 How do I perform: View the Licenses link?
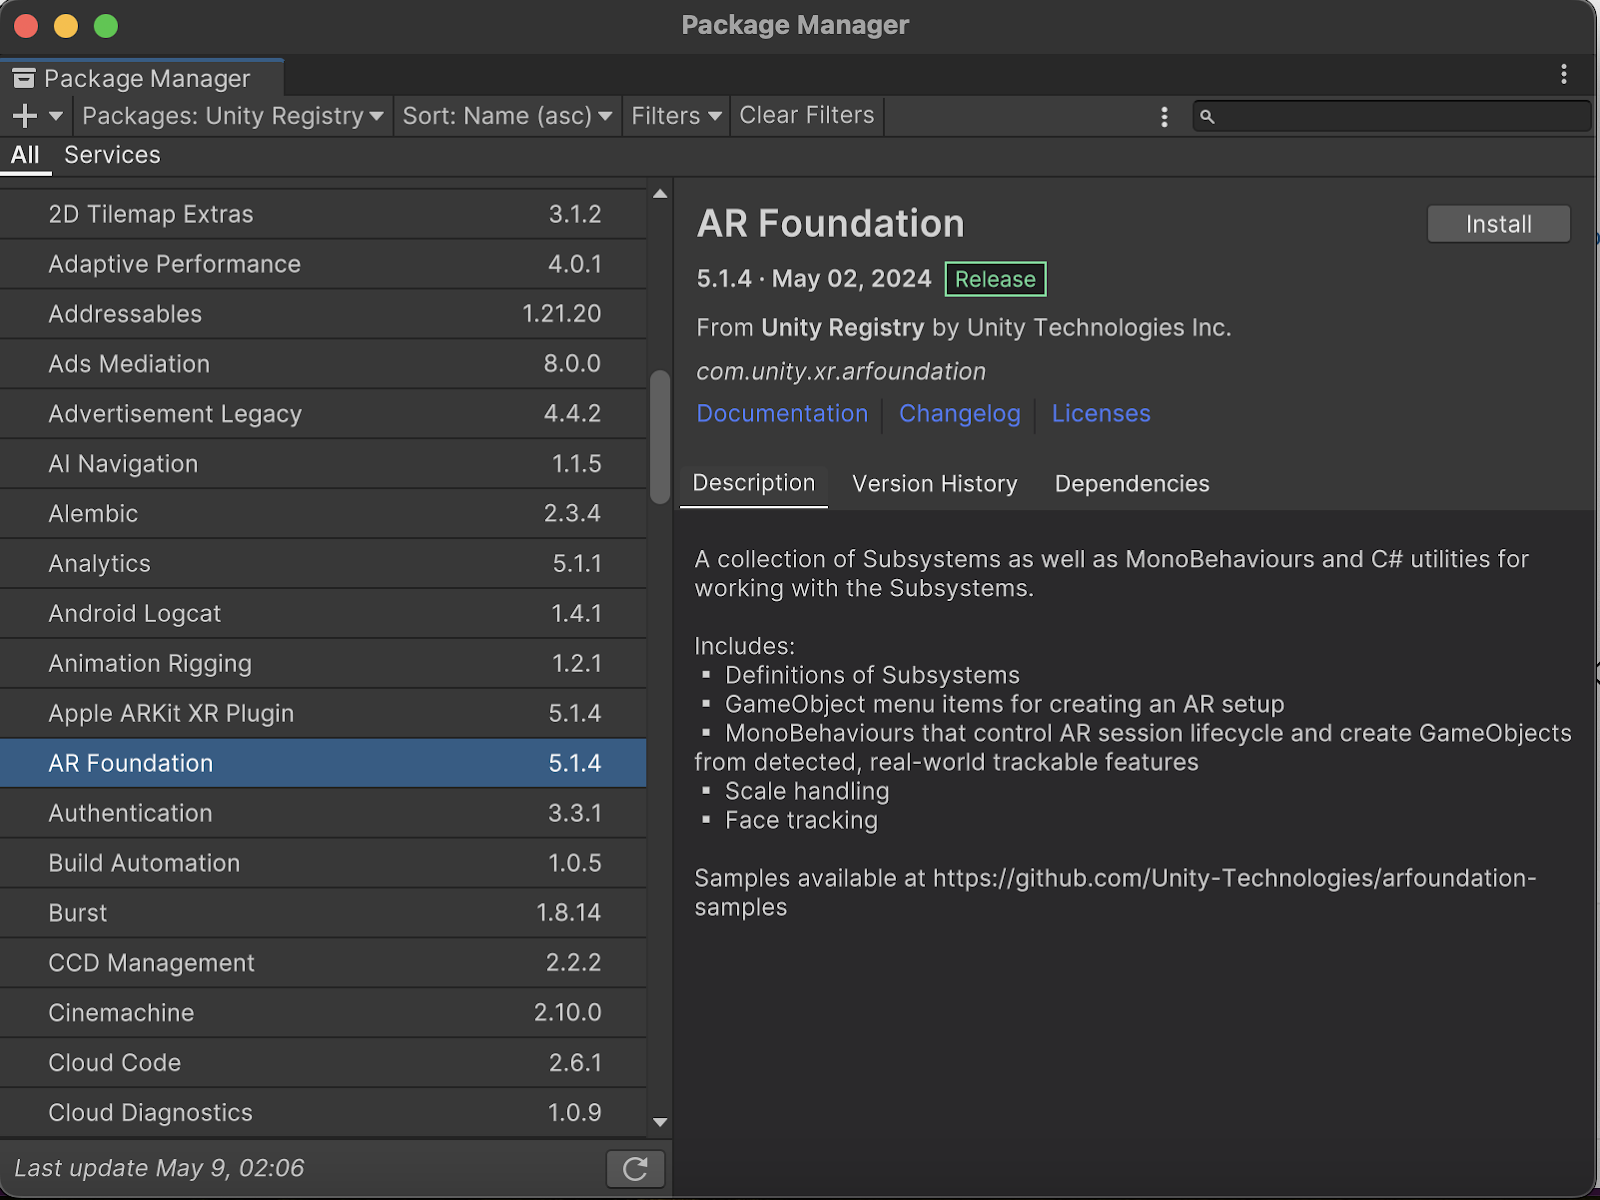[1100, 413]
